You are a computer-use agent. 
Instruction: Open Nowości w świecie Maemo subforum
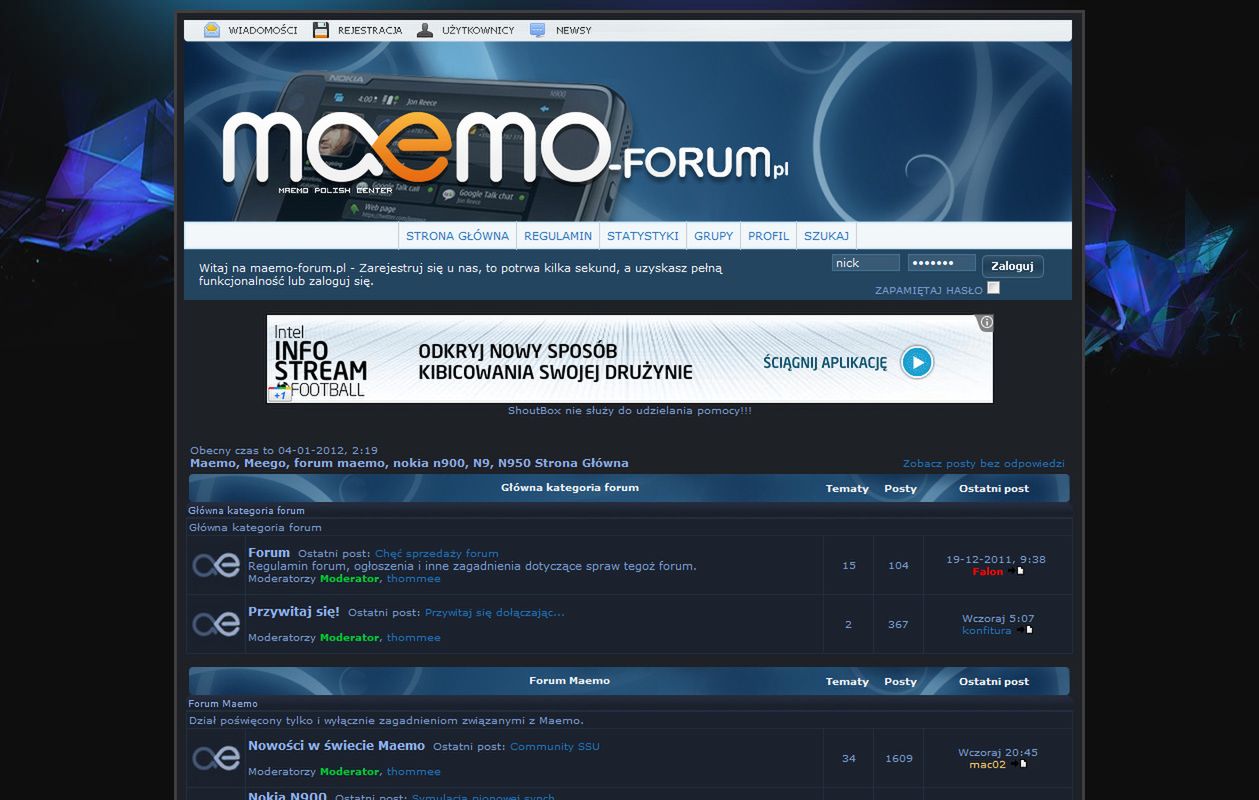336,745
